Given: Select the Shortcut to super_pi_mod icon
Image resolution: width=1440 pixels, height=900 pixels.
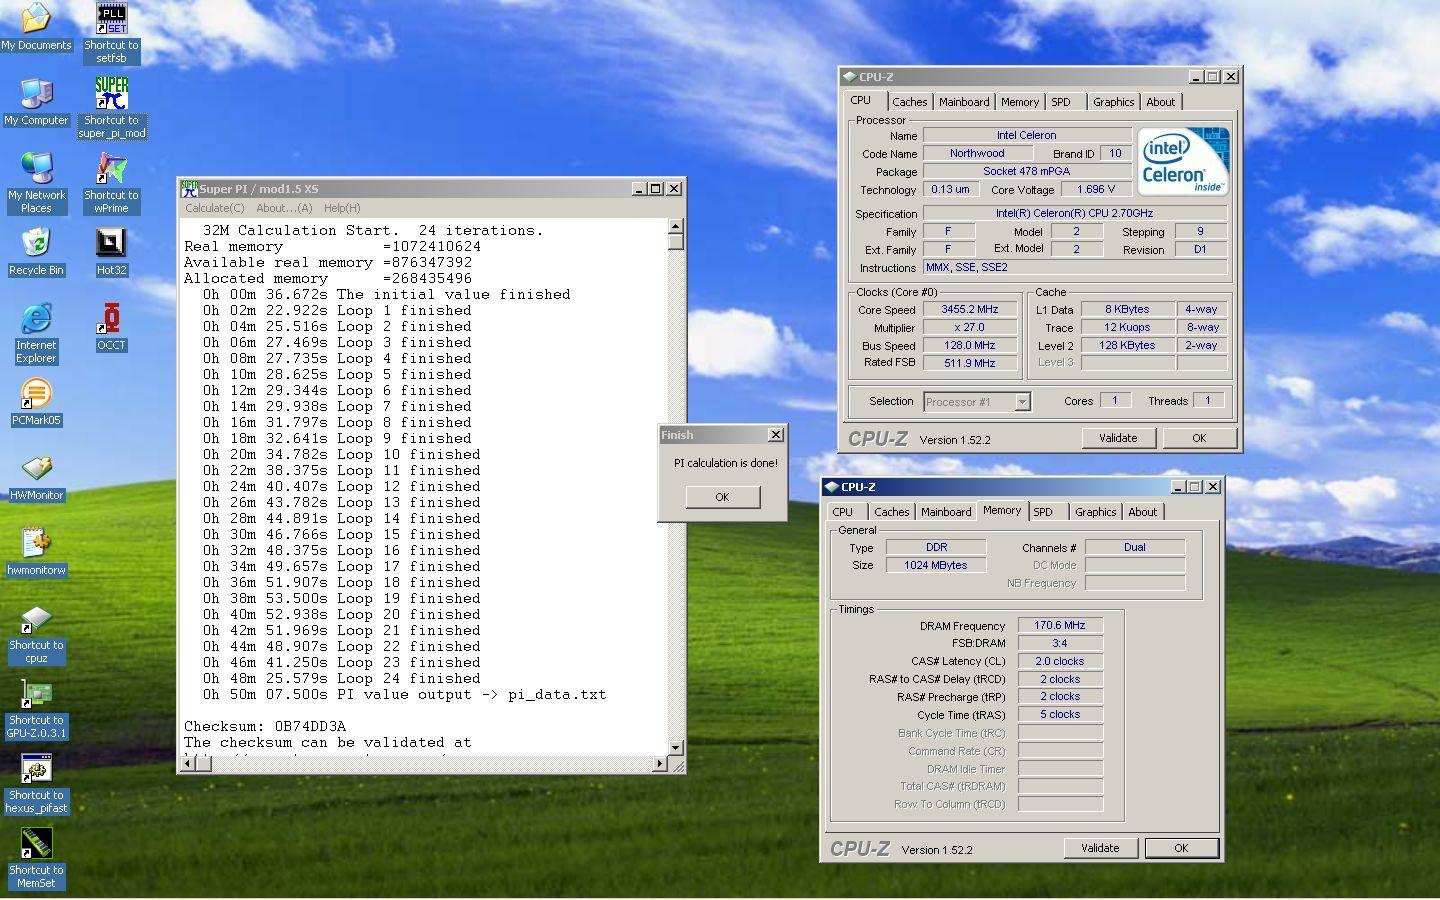Looking at the screenshot, I should (111, 108).
